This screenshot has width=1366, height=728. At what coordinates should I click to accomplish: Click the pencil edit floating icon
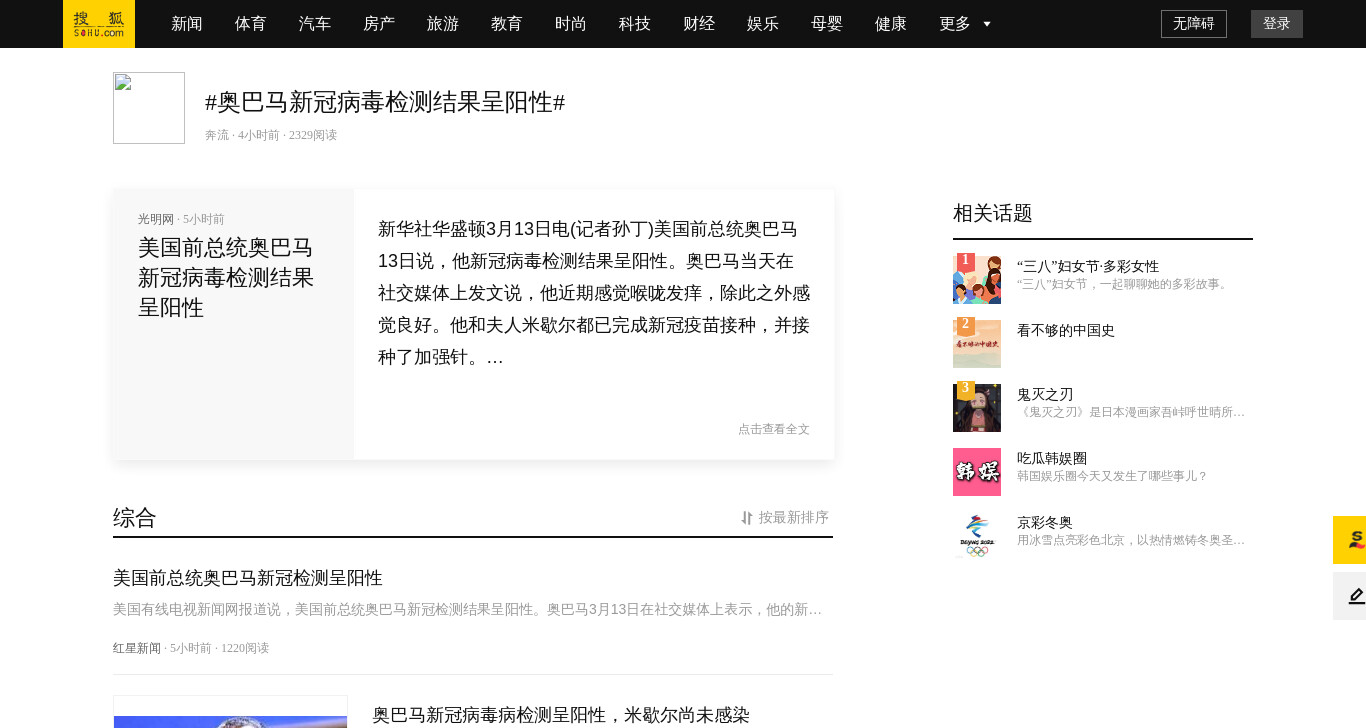[1350, 596]
